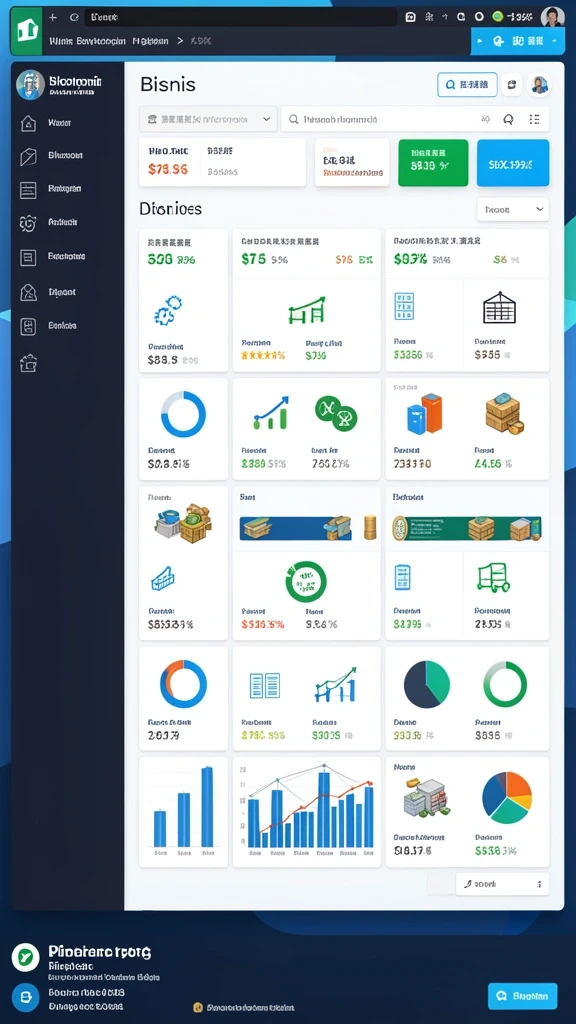The width and height of the screenshot is (576, 1024).
Task: Switch to list view icon beside the search bar
Action: (x=534, y=119)
